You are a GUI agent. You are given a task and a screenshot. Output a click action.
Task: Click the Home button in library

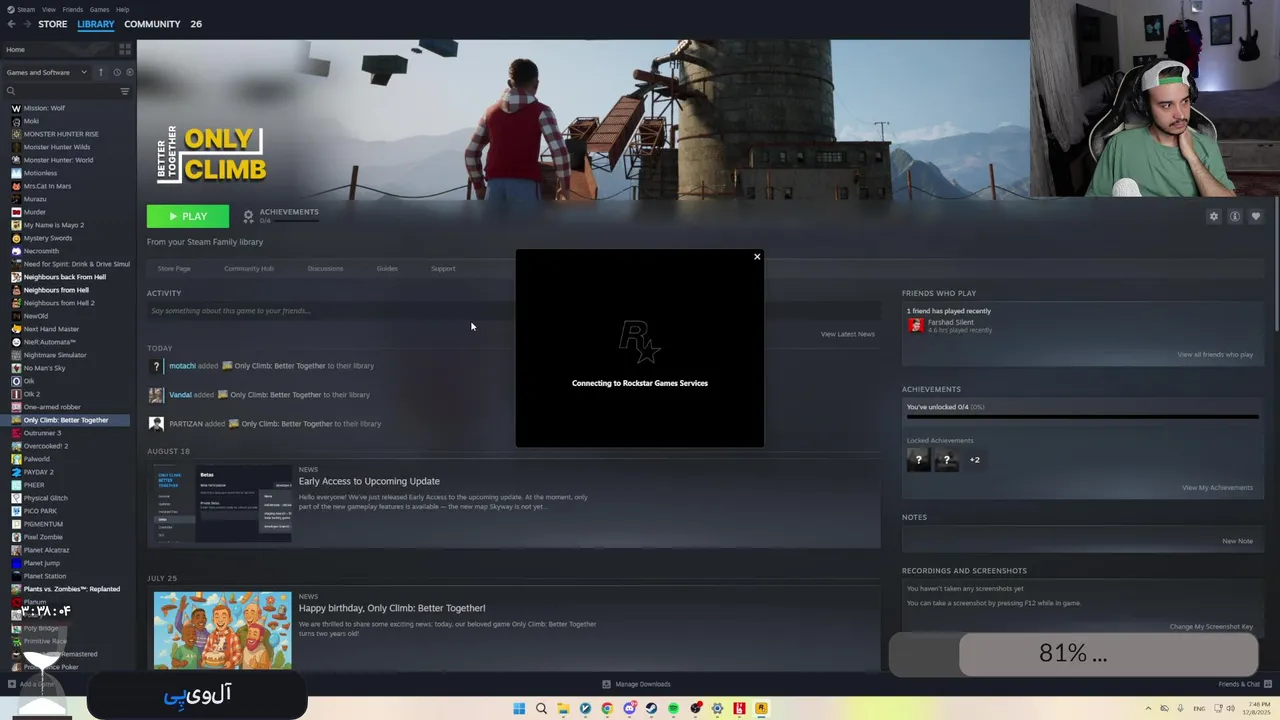[x=60, y=49]
